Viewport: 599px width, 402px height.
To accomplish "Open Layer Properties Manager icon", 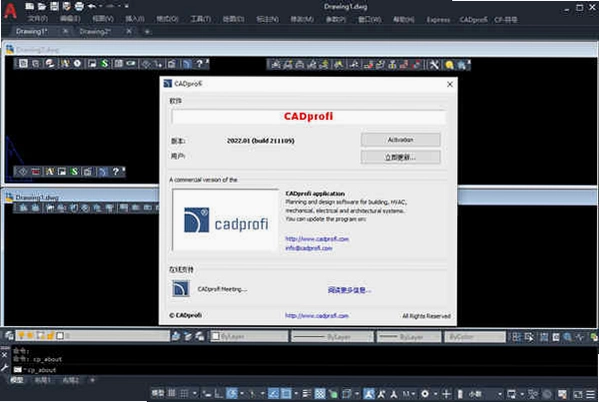I will (9, 336).
